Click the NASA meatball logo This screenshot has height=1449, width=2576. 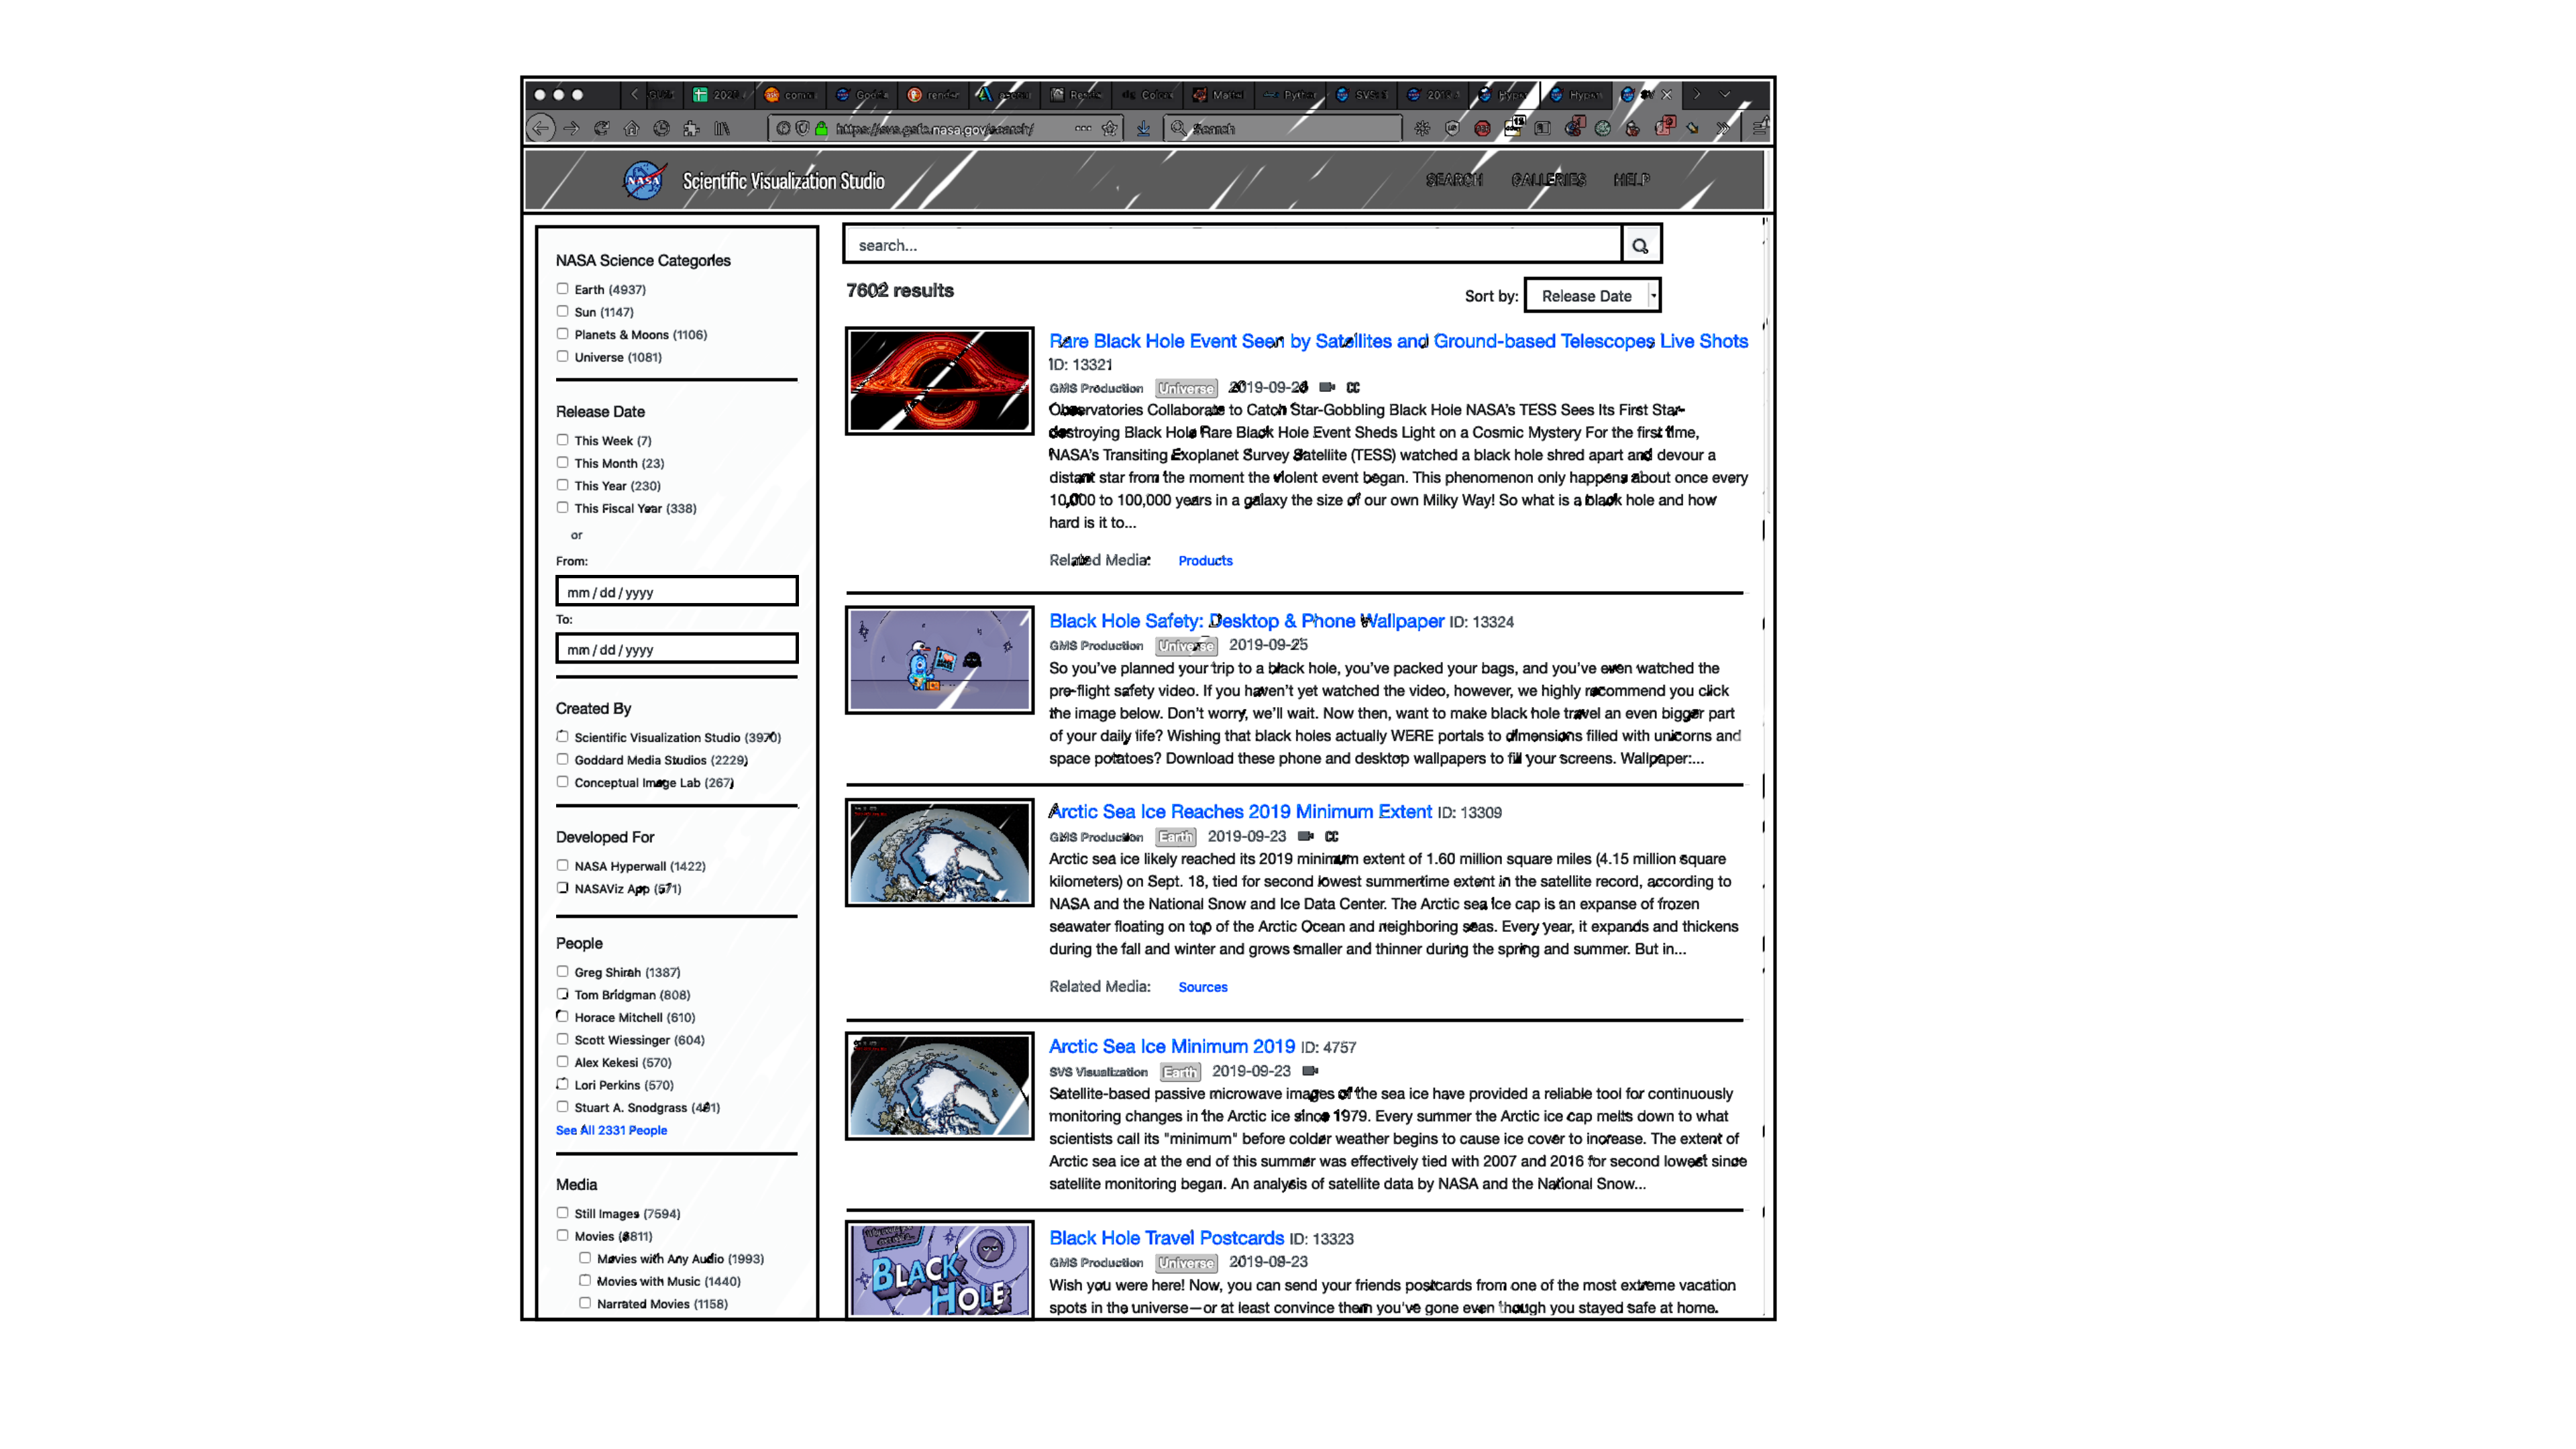coord(643,181)
